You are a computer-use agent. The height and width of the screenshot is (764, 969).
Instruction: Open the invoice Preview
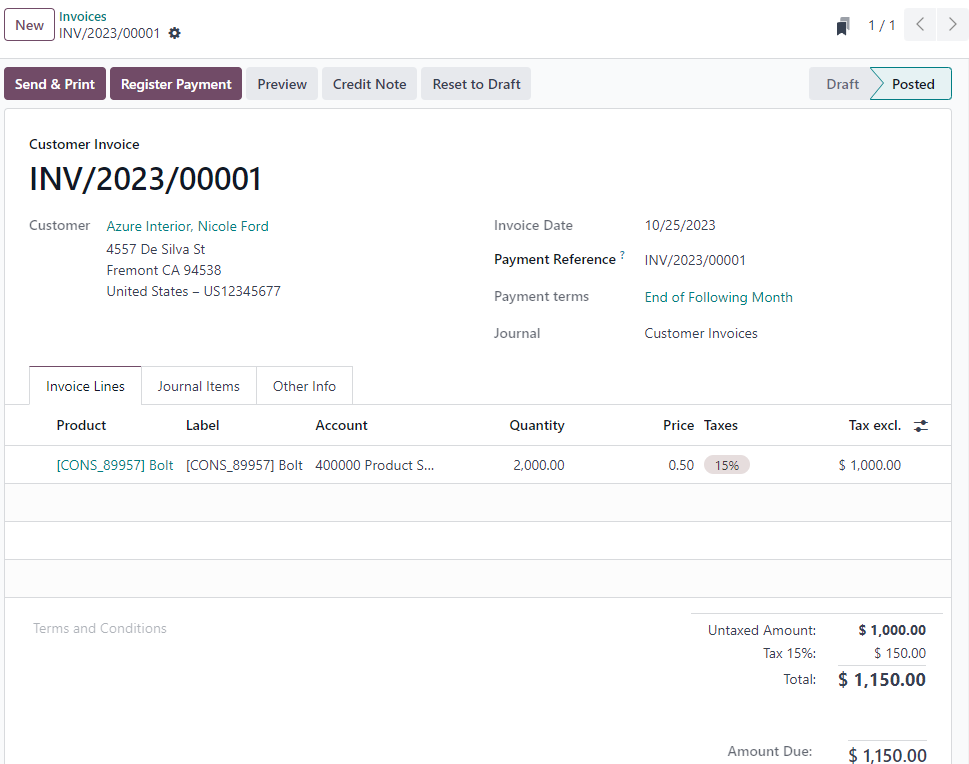tap(282, 84)
